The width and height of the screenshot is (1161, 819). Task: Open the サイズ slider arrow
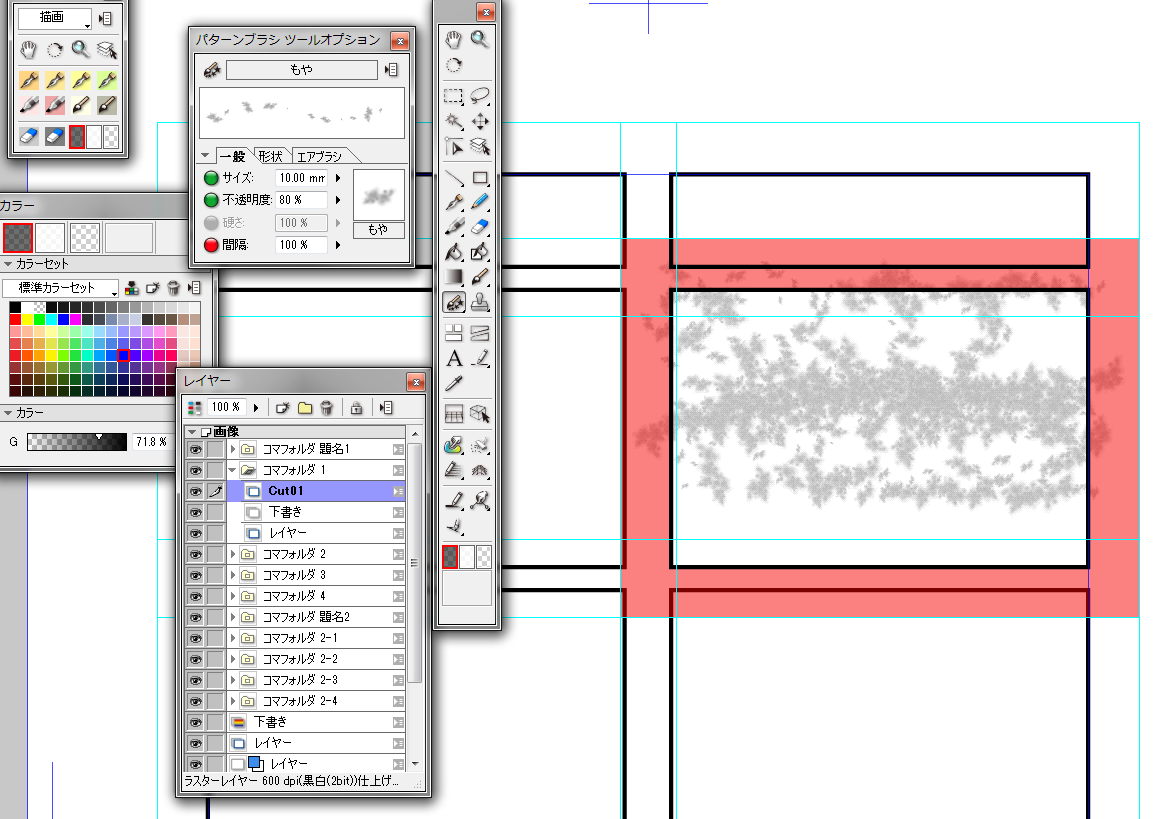(x=338, y=178)
